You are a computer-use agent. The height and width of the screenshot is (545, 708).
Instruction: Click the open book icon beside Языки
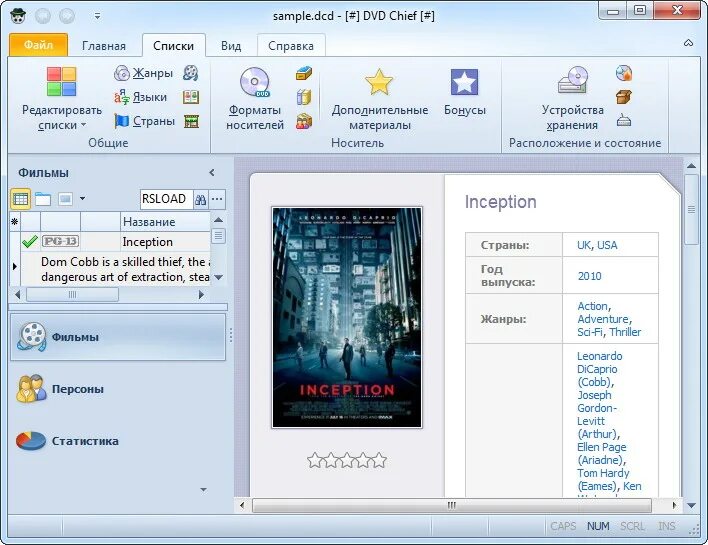pos(191,97)
